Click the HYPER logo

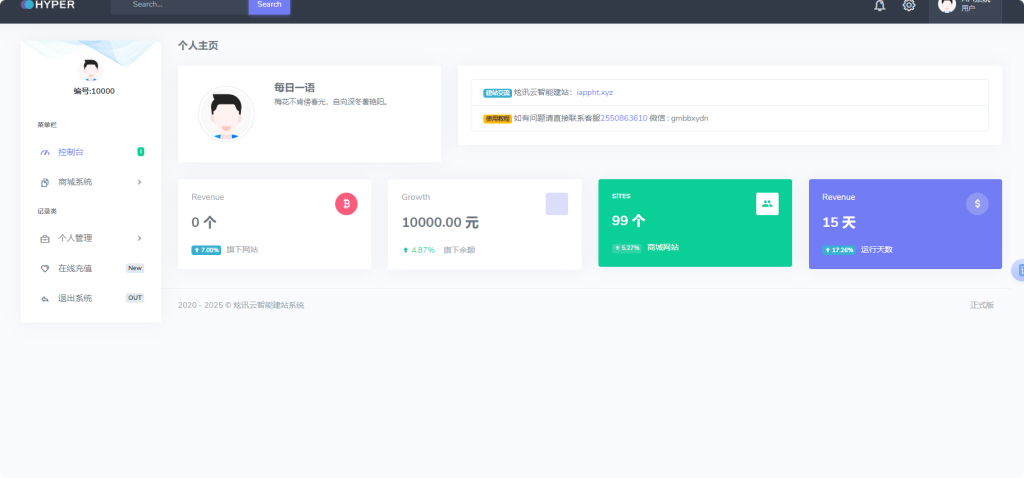pyautogui.click(x=48, y=5)
